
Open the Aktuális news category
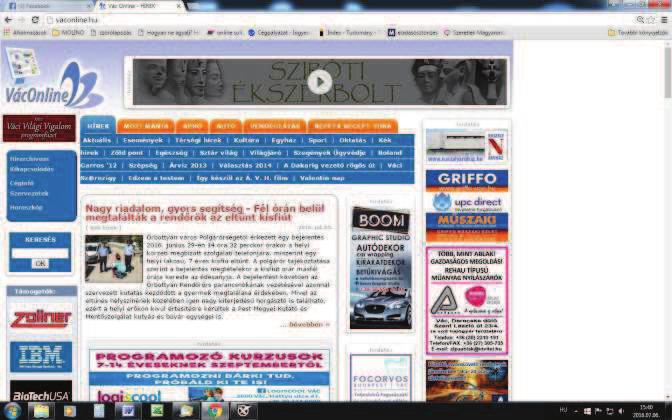(97, 140)
